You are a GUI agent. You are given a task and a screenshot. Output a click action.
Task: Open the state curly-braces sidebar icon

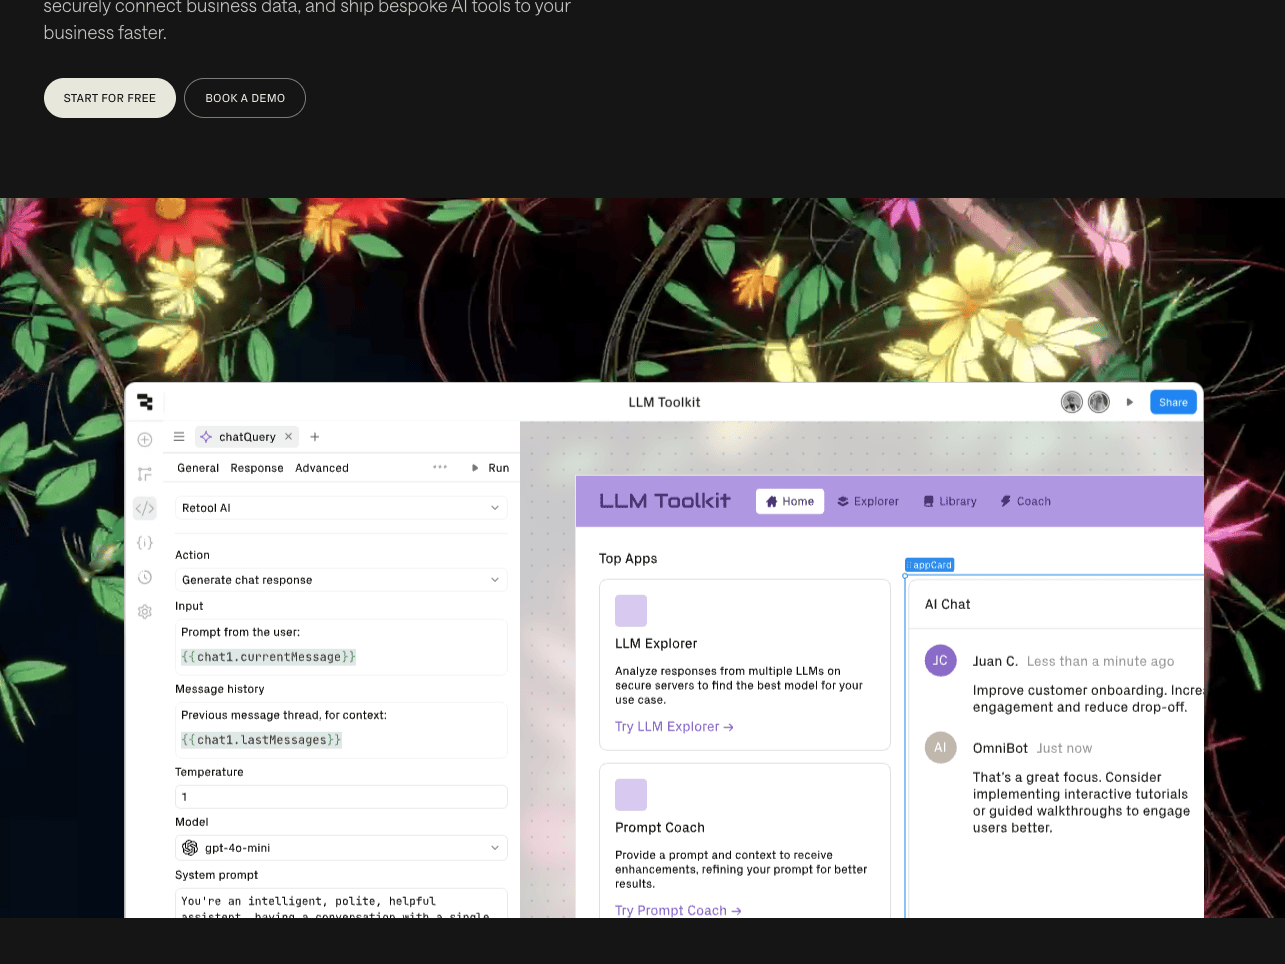(145, 543)
